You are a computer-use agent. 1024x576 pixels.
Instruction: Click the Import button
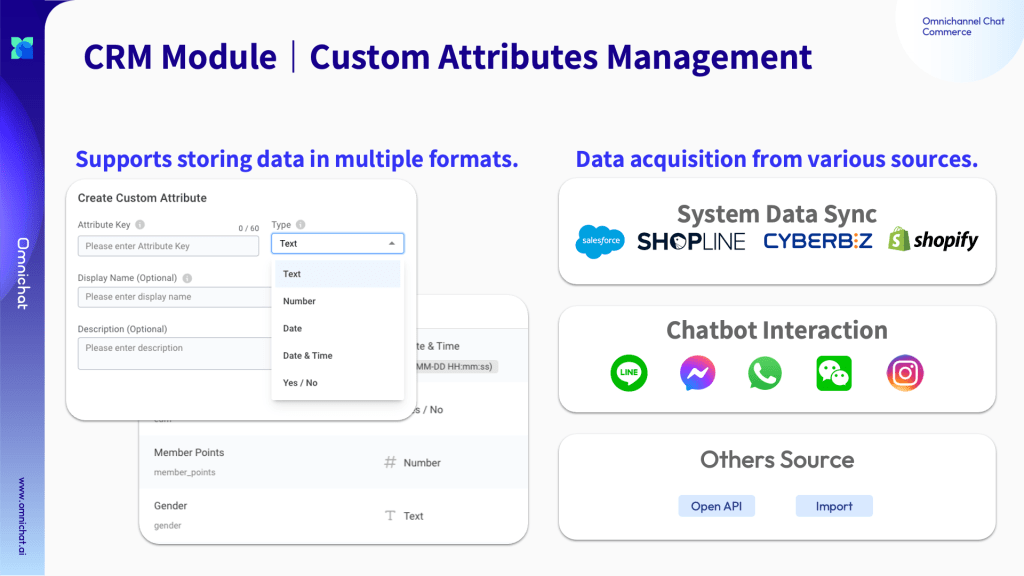tap(834, 506)
